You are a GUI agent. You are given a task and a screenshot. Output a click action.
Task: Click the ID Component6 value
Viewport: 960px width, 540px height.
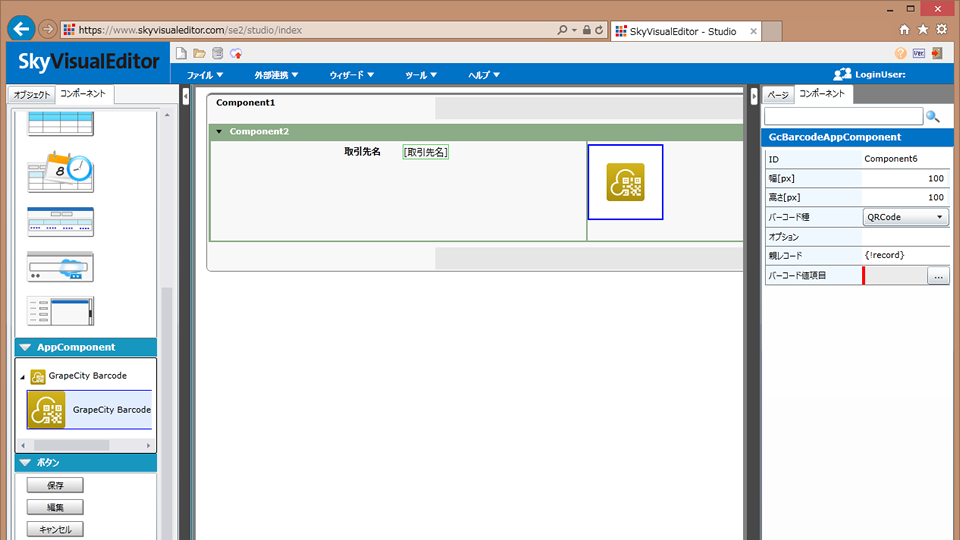point(891,159)
